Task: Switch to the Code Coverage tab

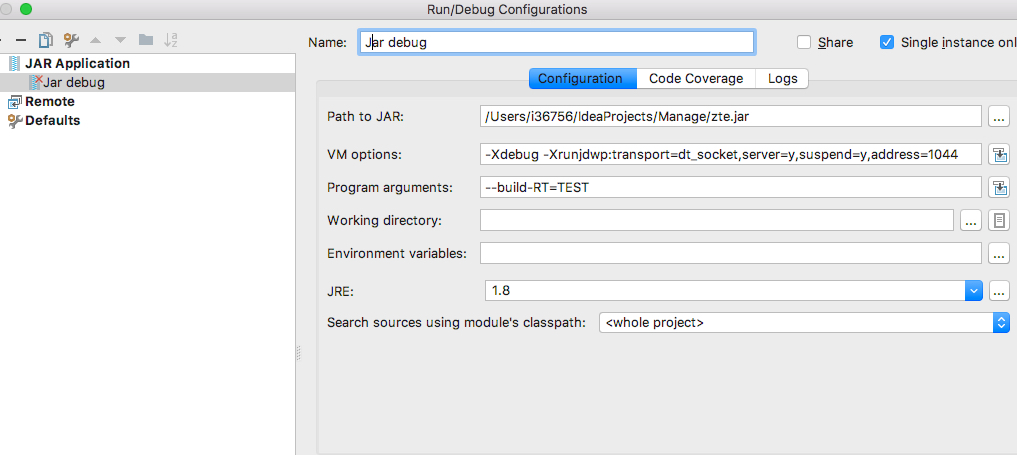Action: (x=696, y=78)
